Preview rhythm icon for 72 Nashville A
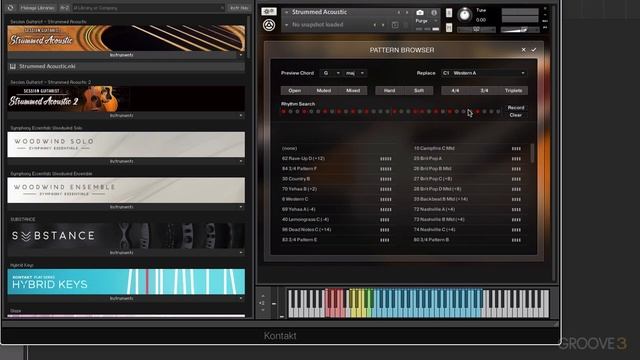The height and width of the screenshot is (360, 640). coord(516,210)
